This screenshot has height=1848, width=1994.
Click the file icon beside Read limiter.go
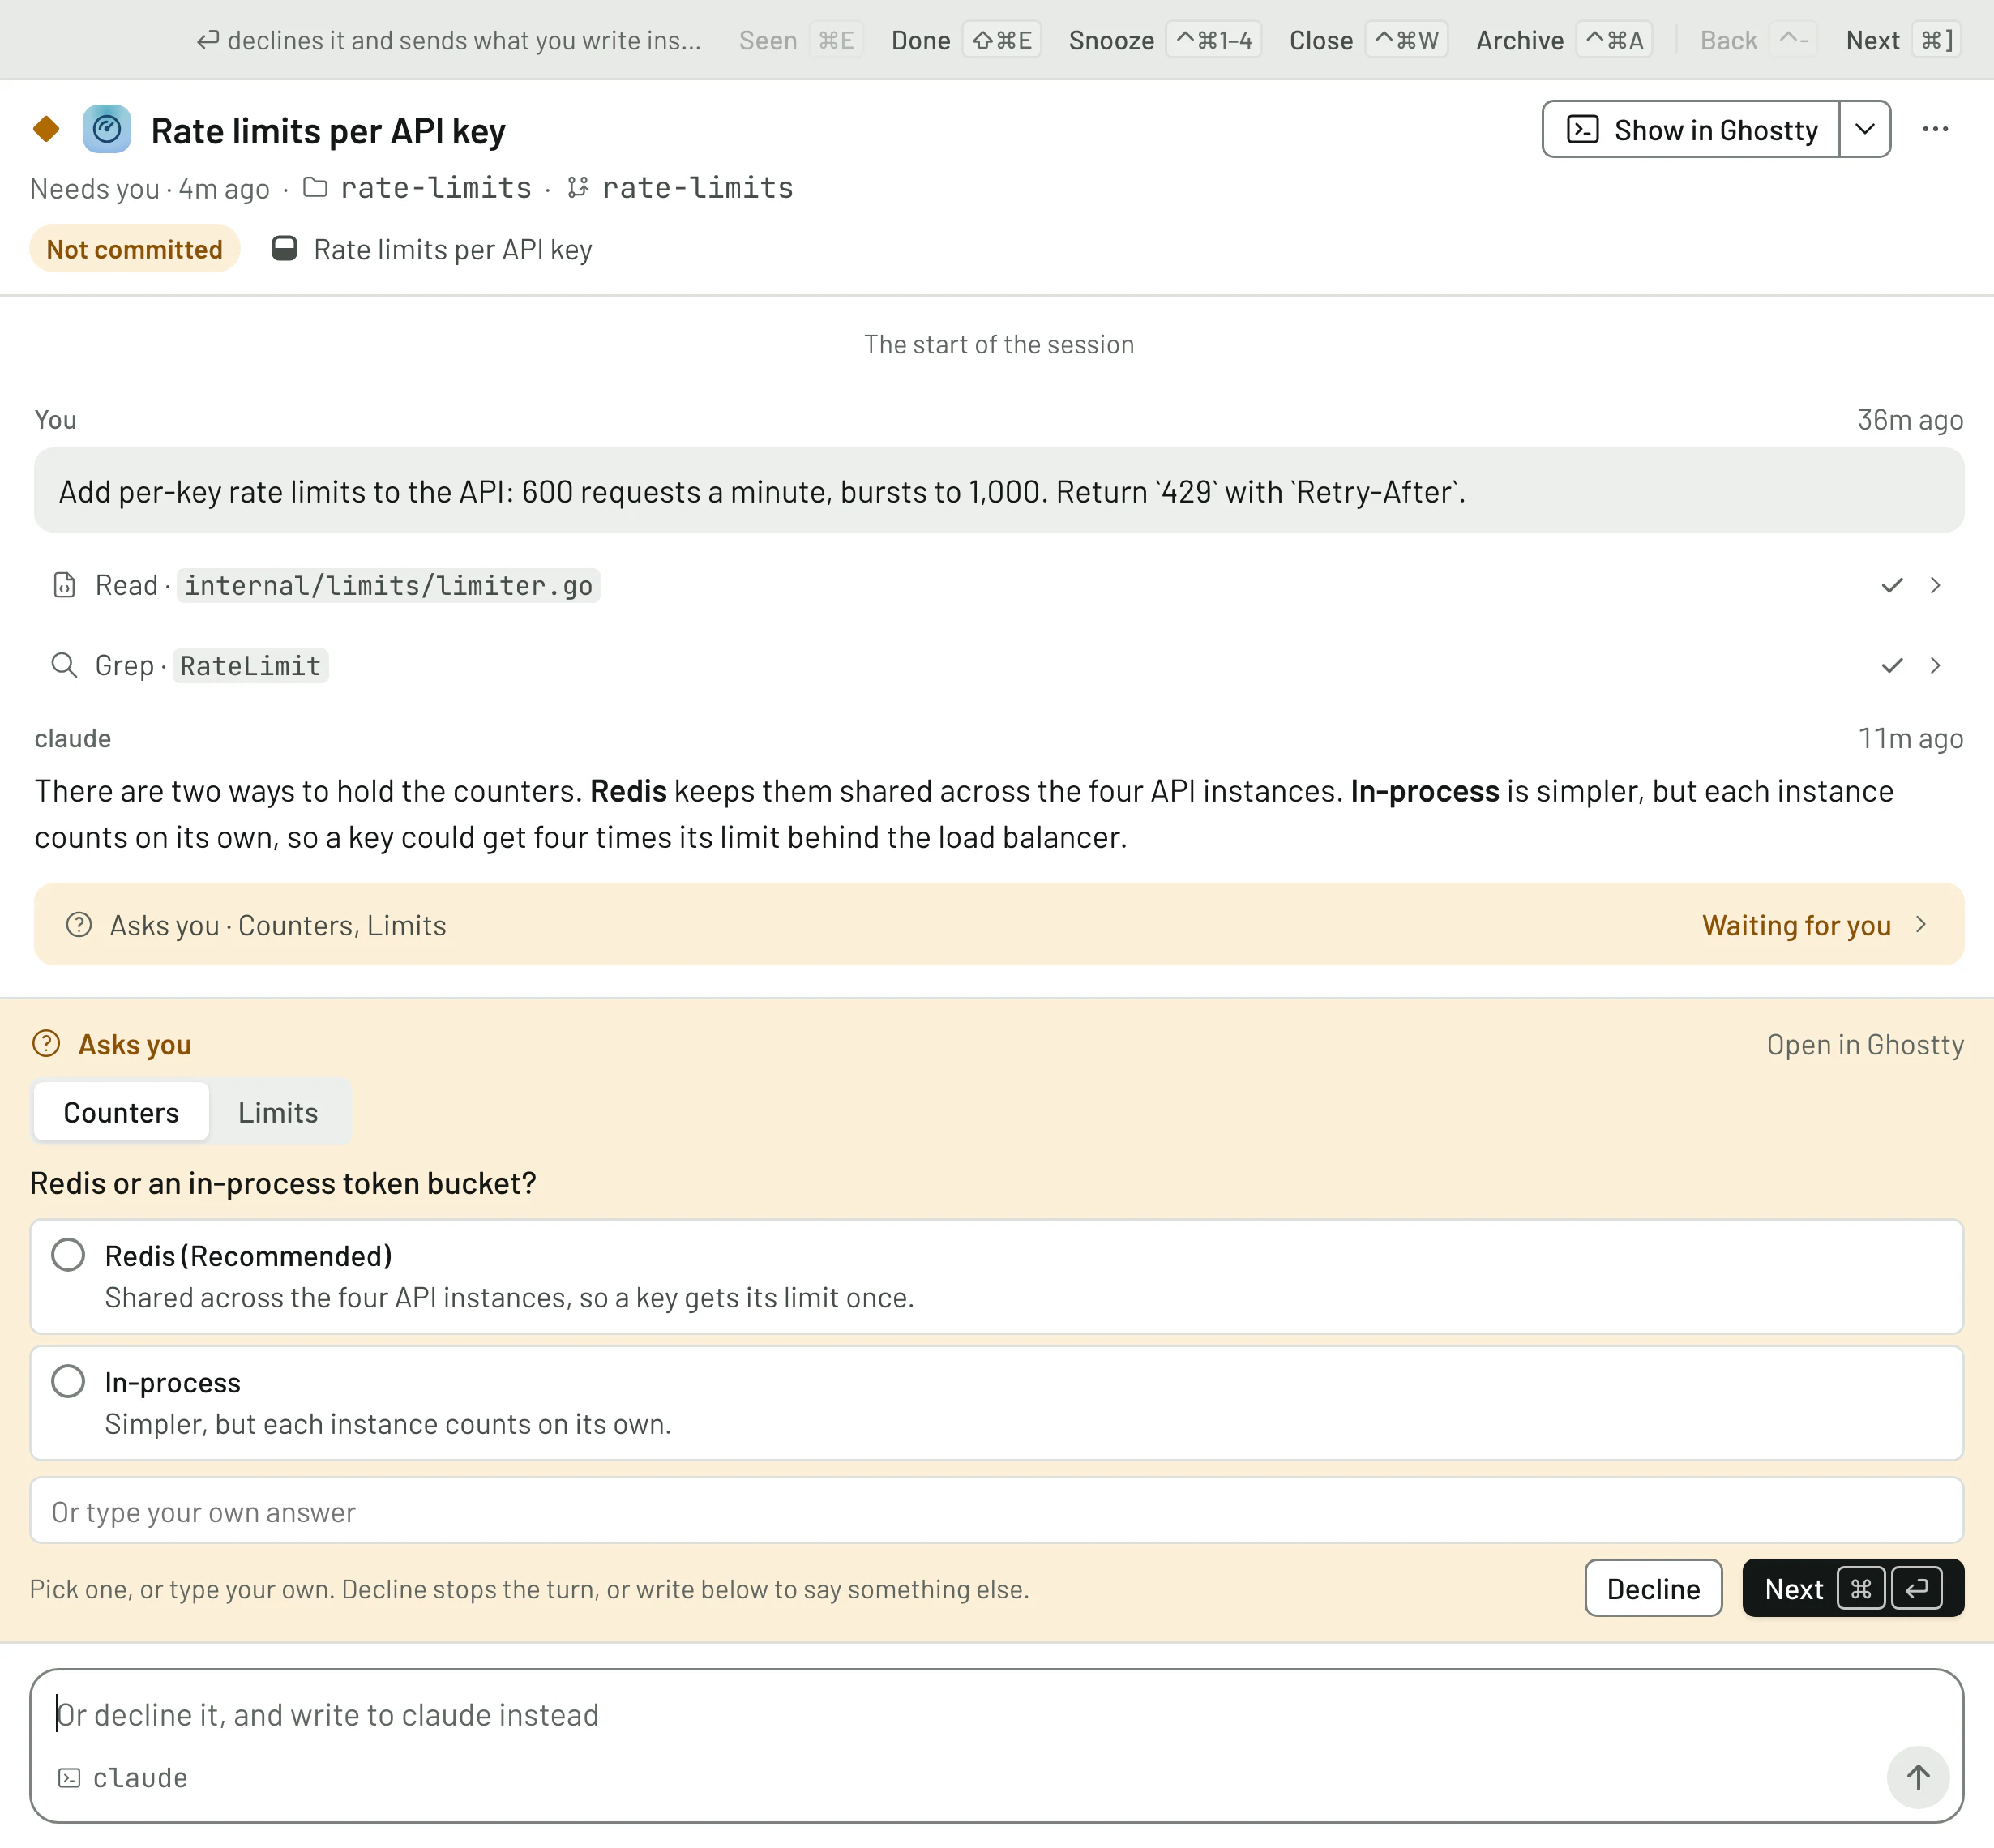coord(64,585)
